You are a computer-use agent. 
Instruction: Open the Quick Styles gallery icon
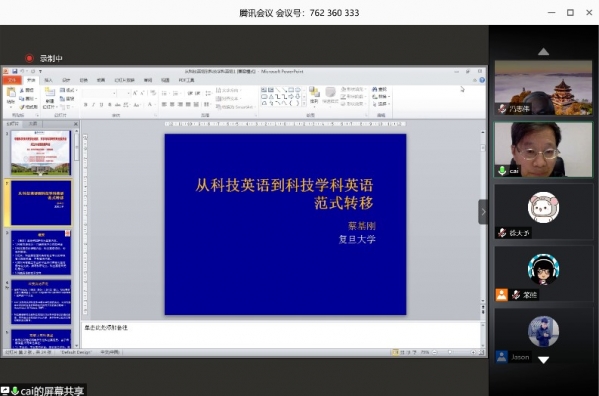pos(330,93)
